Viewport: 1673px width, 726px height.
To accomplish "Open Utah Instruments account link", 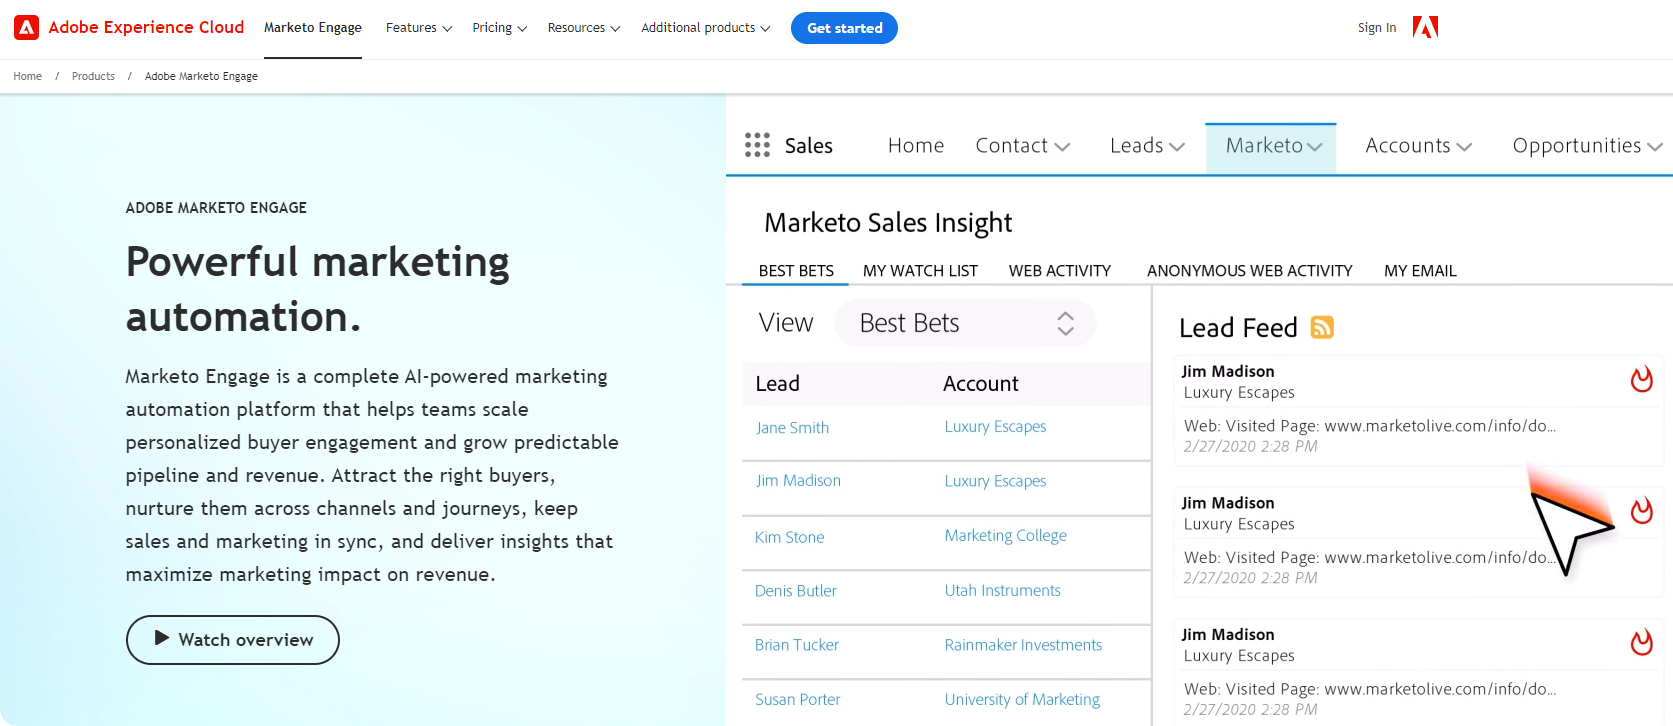I will (x=1002, y=591).
